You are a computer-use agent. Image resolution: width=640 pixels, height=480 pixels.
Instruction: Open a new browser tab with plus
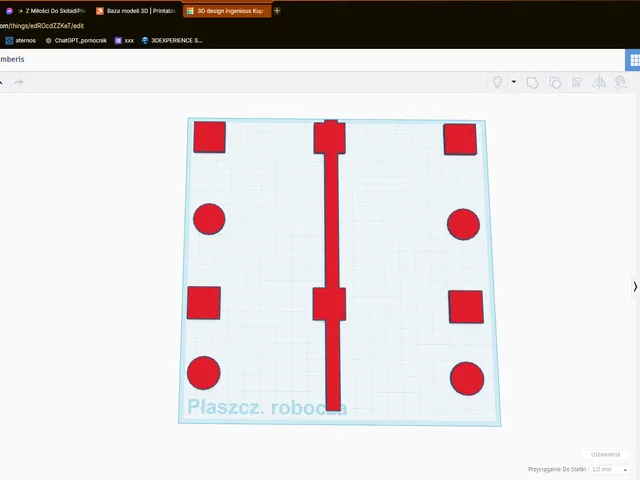coord(277,11)
